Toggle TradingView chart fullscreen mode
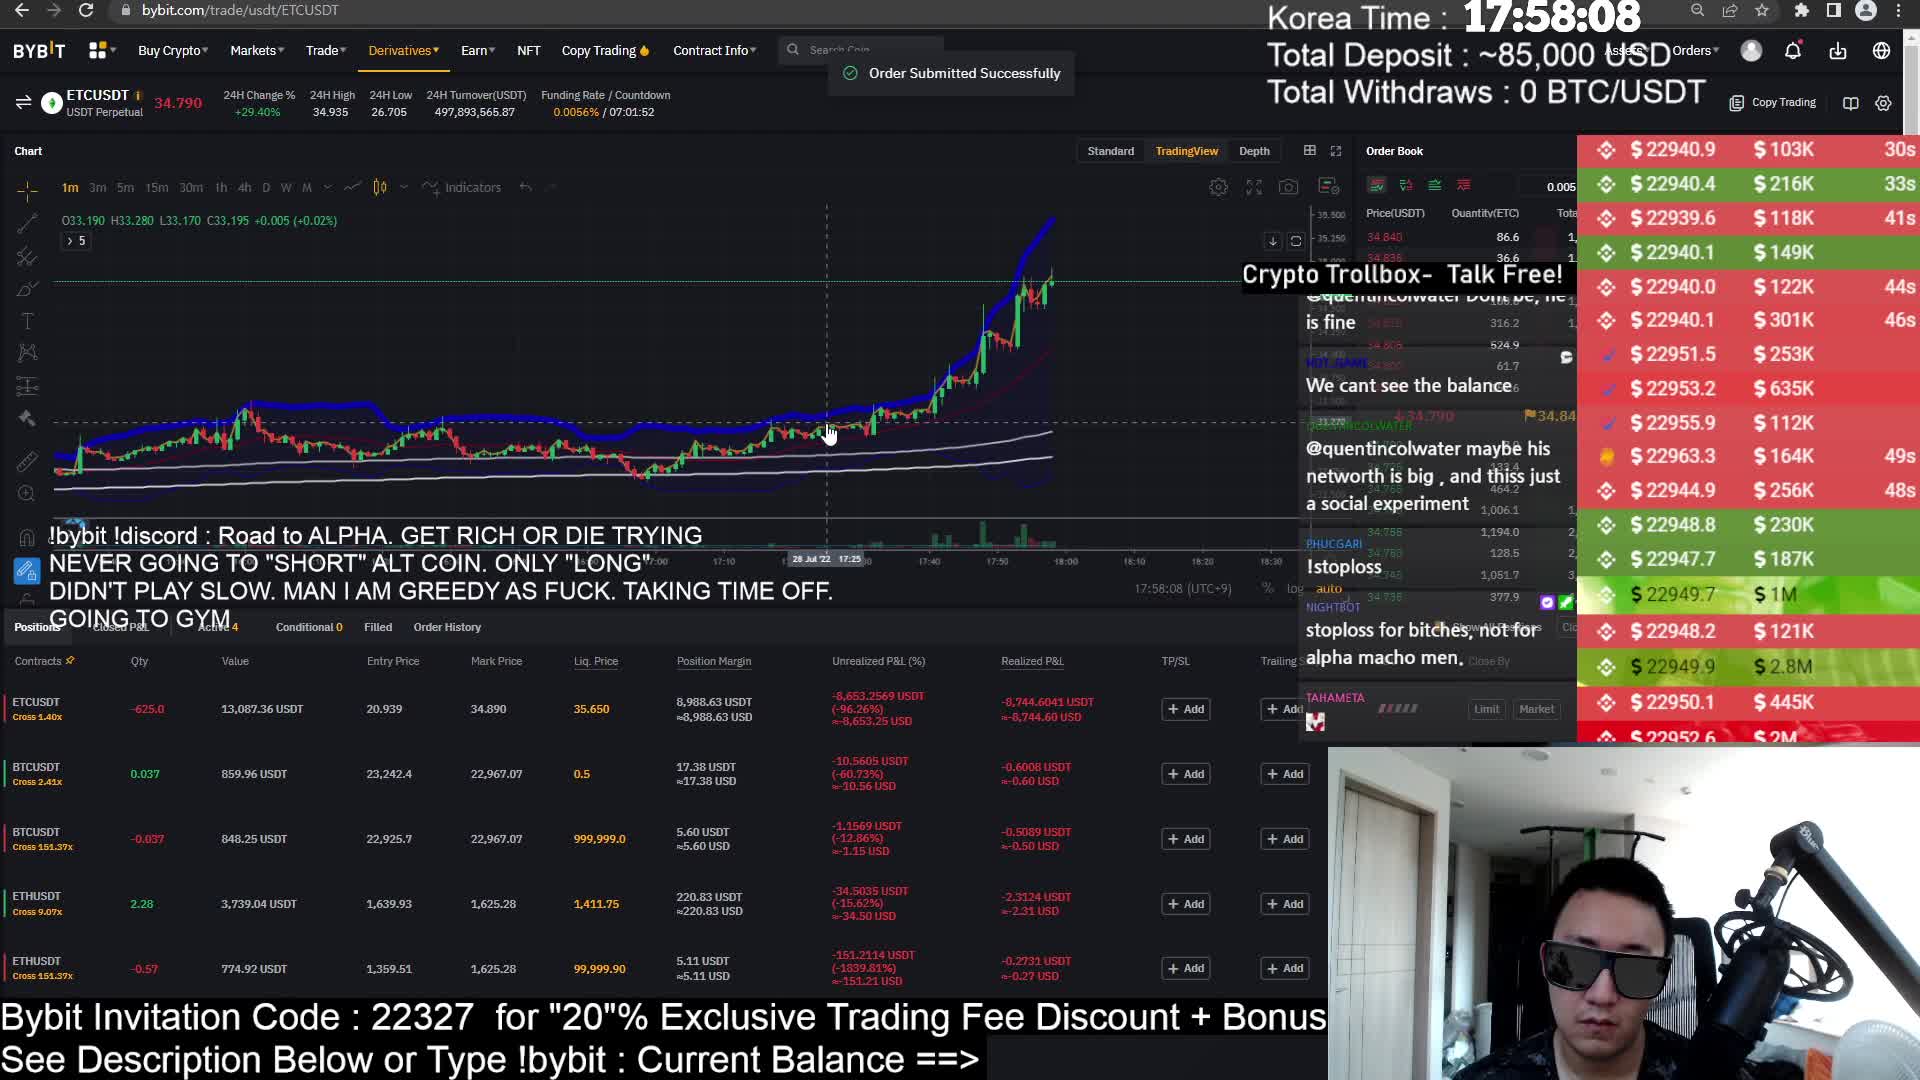Viewport: 1920px width, 1080px height. pos(1254,187)
